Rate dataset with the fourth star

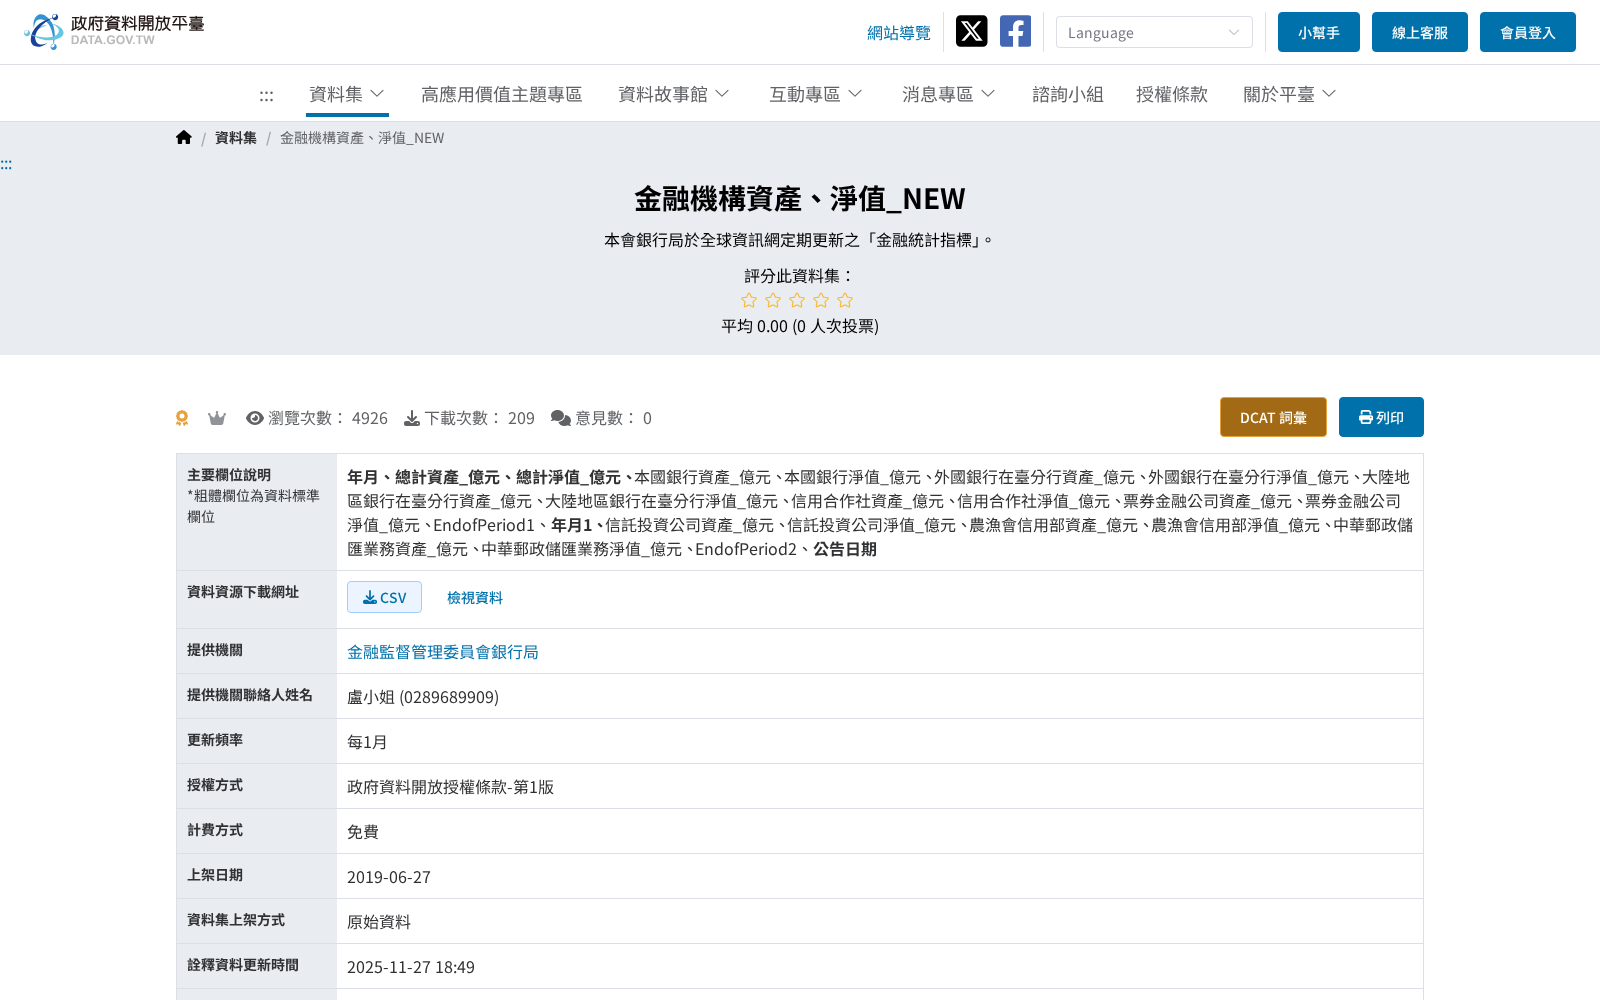click(x=821, y=300)
